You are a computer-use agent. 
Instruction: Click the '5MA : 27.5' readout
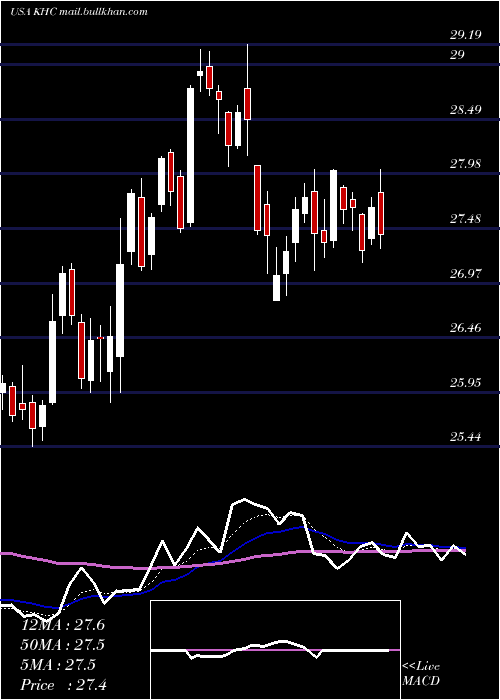(x=58, y=665)
